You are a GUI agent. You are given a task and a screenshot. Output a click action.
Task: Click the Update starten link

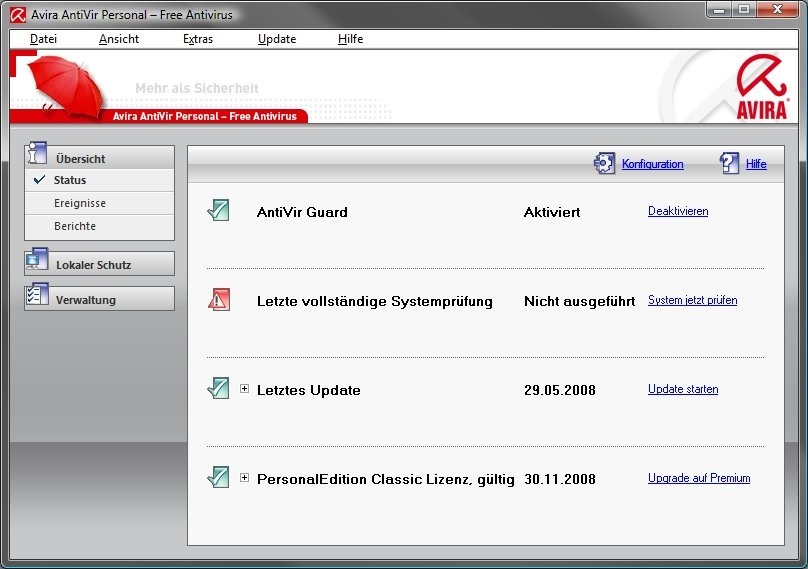tap(683, 389)
